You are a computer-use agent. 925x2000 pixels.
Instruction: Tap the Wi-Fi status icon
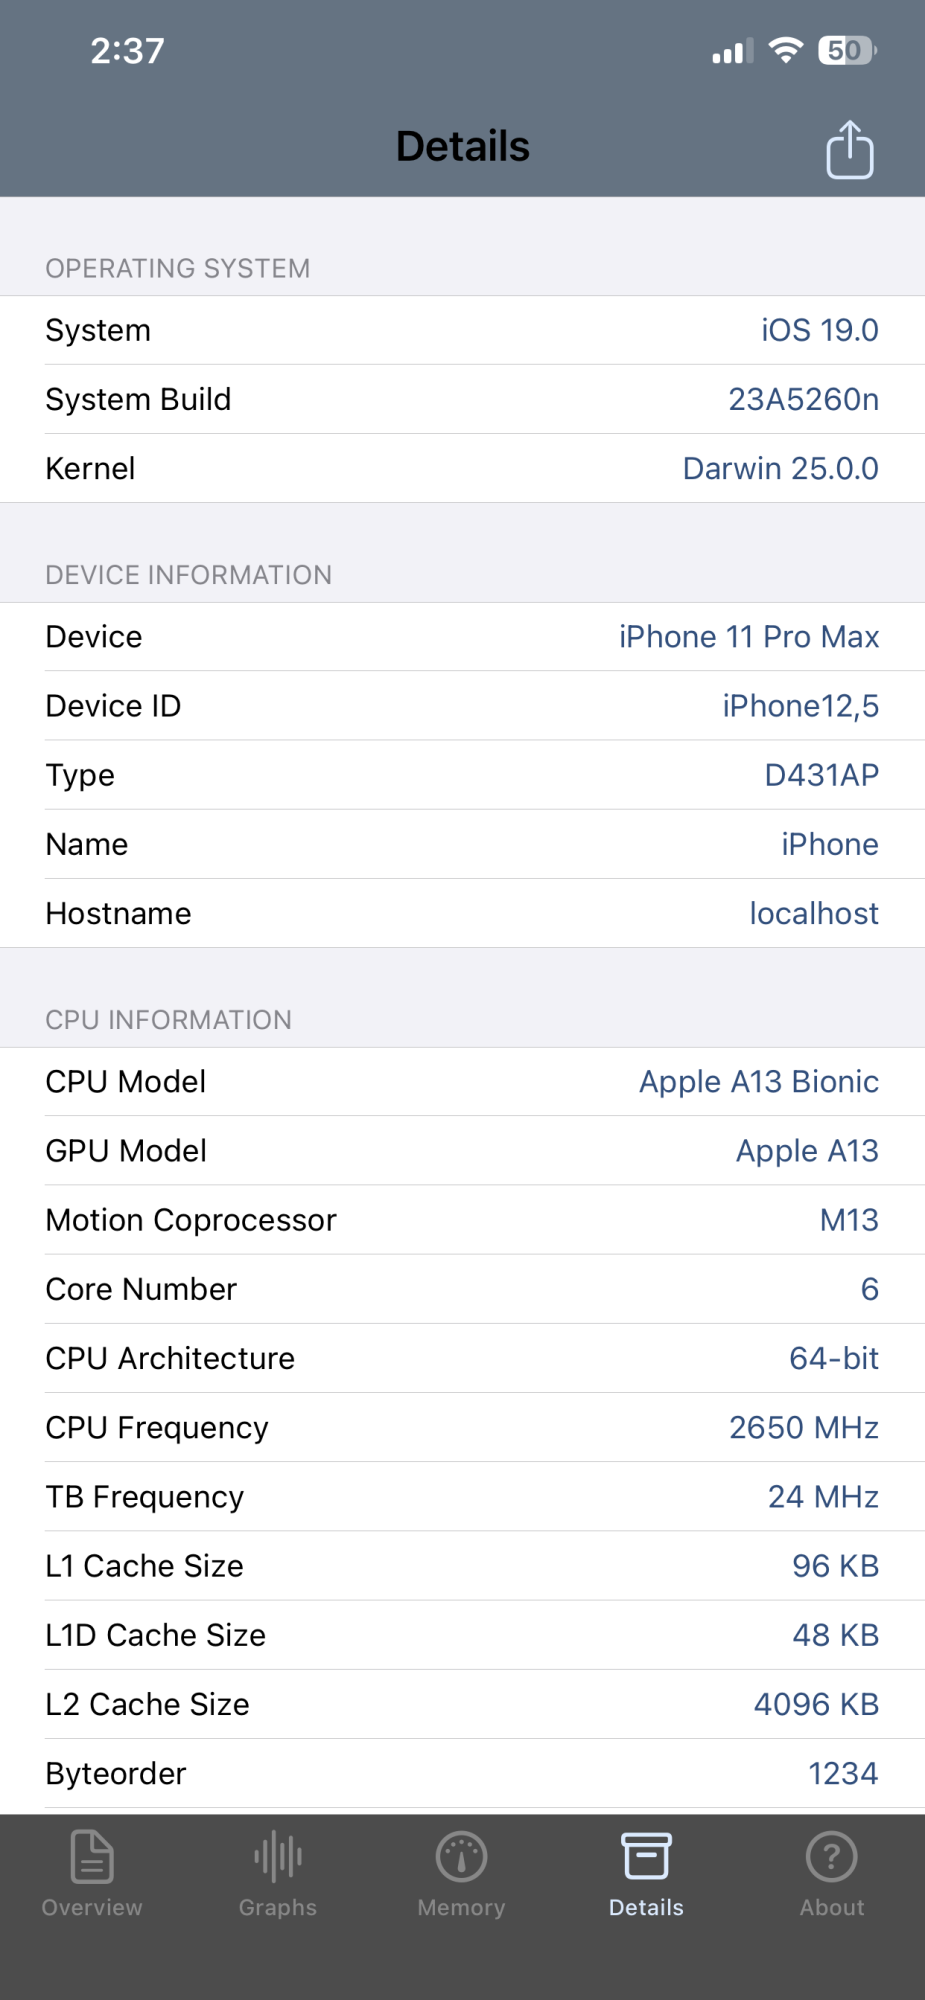click(x=786, y=50)
